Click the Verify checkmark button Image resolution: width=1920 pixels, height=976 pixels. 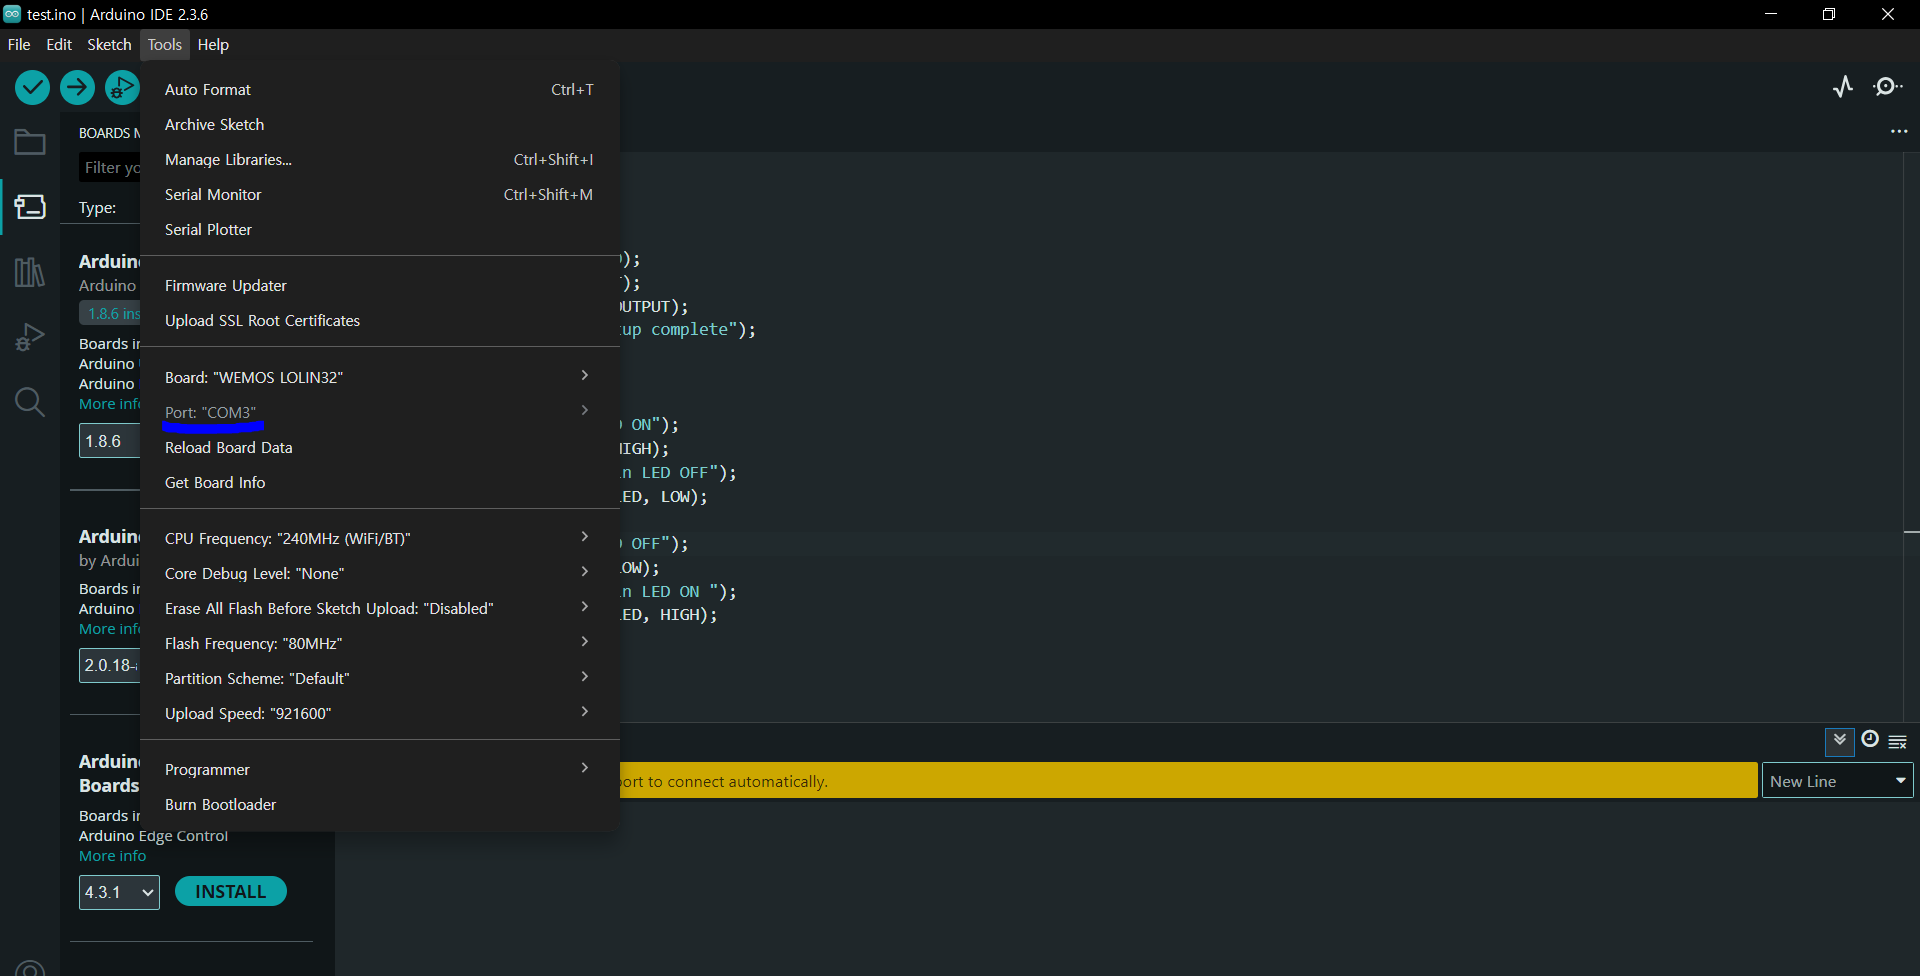point(32,88)
